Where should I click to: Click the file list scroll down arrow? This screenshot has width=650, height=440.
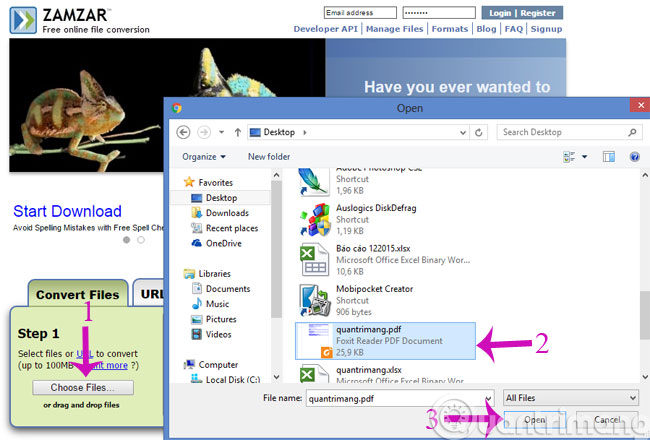coord(645,377)
